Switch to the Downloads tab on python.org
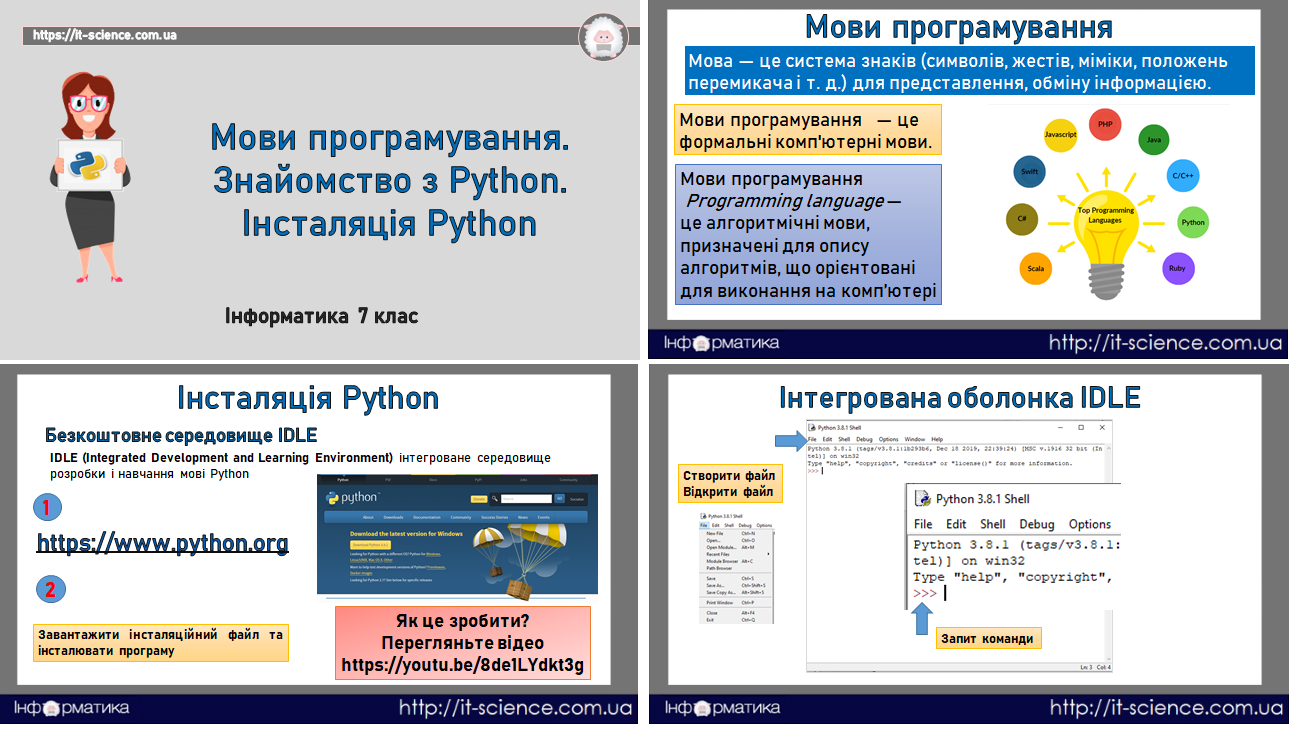Screen dimensions: 1297x733 [393, 517]
